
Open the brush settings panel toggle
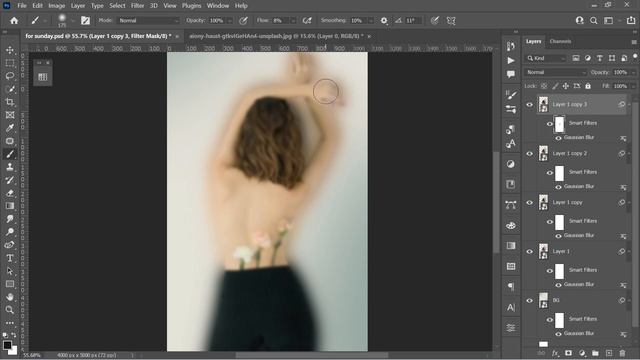click(85, 20)
